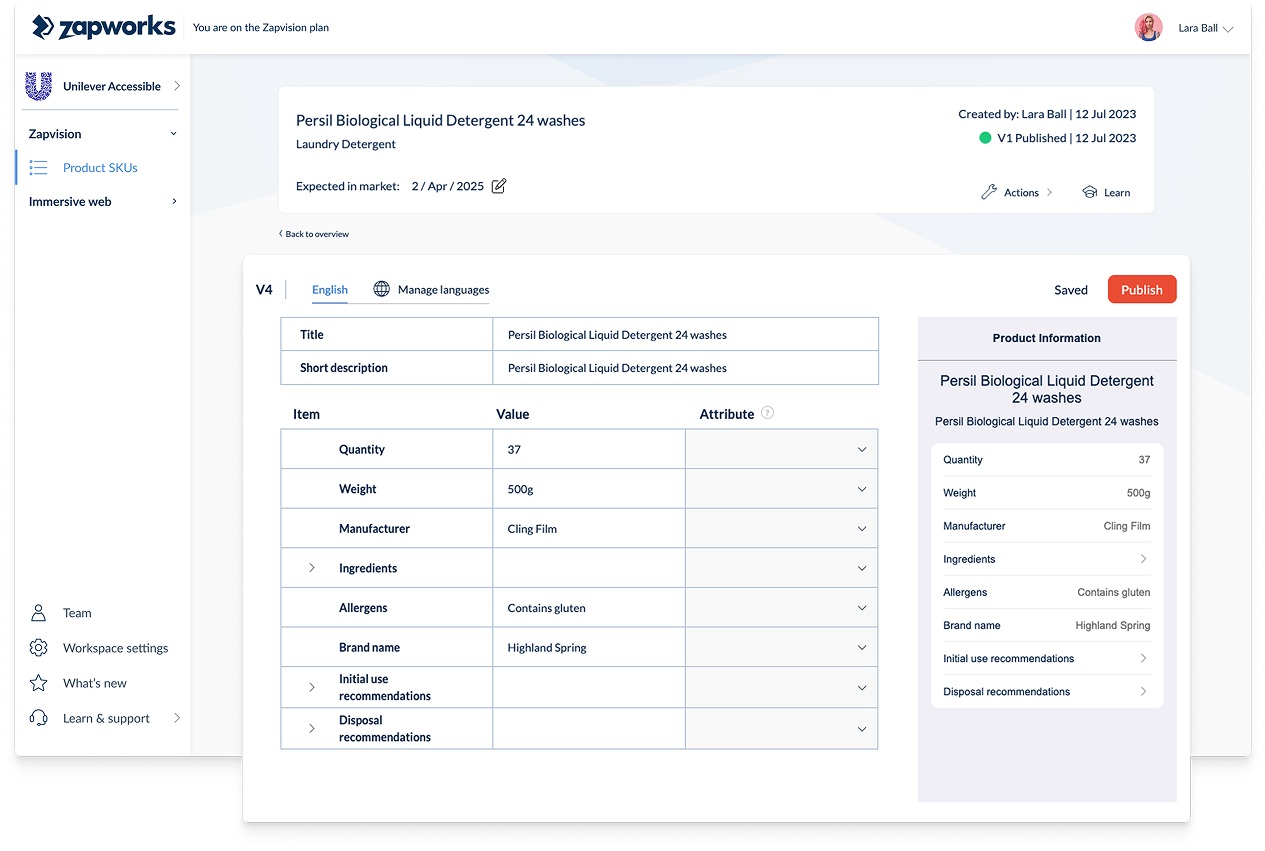Viewport: 1265px width, 851px height.
Task: Click the Manage languages globe icon
Action: click(381, 289)
